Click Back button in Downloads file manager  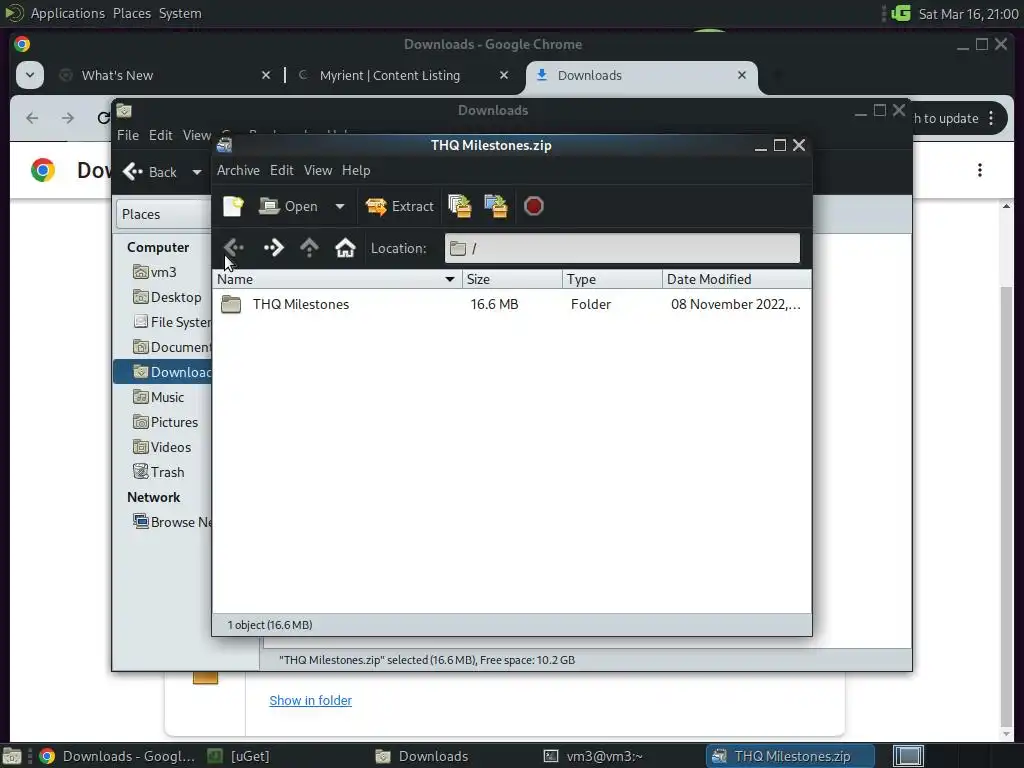click(x=150, y=172)
